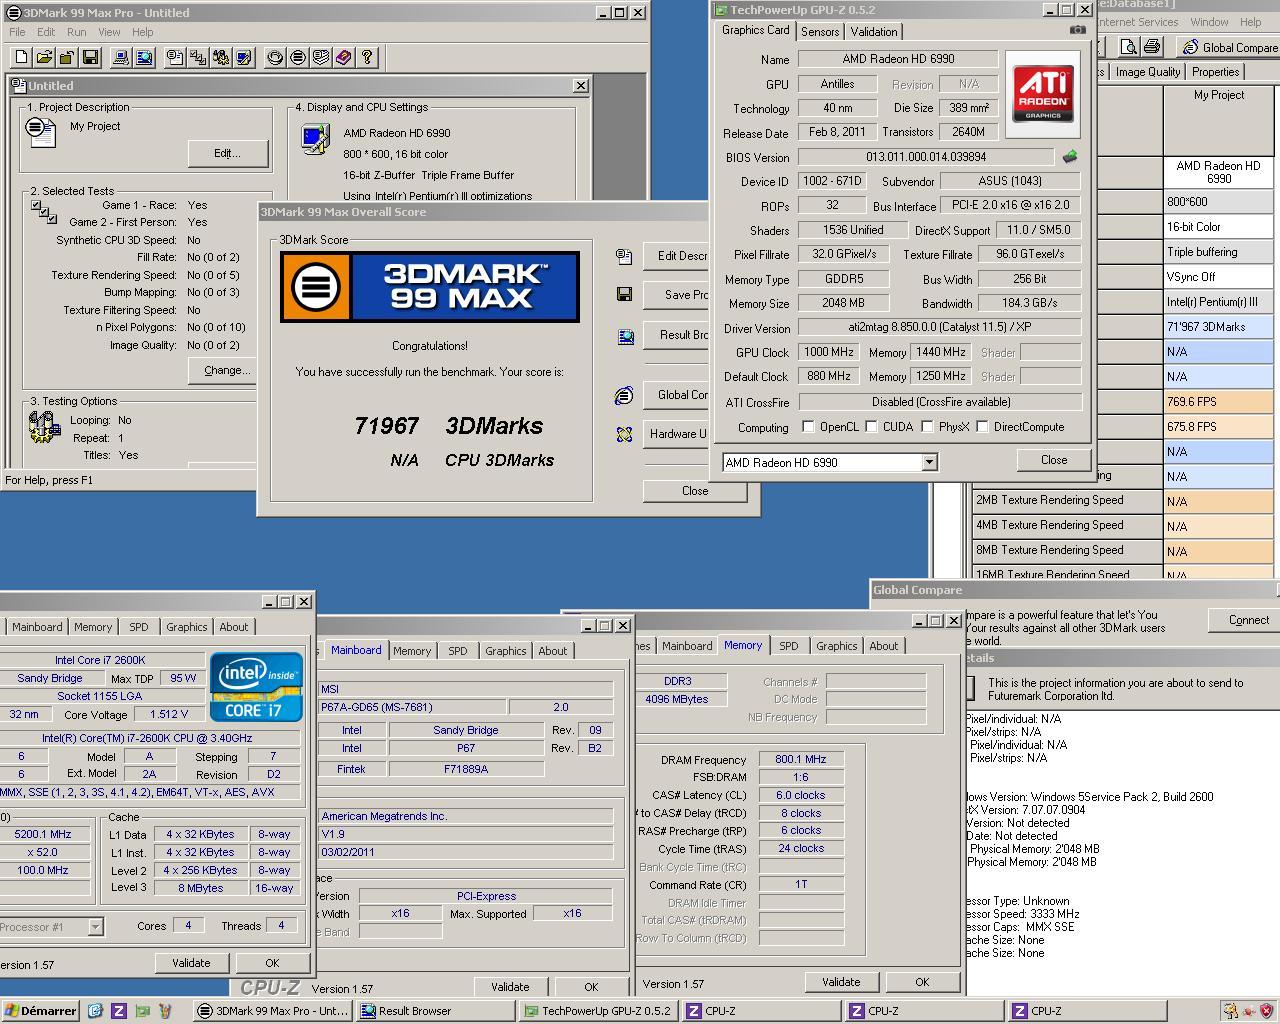
Task: Click the printer icon in Result Browser toolbar
Action: pos(1151,47)
